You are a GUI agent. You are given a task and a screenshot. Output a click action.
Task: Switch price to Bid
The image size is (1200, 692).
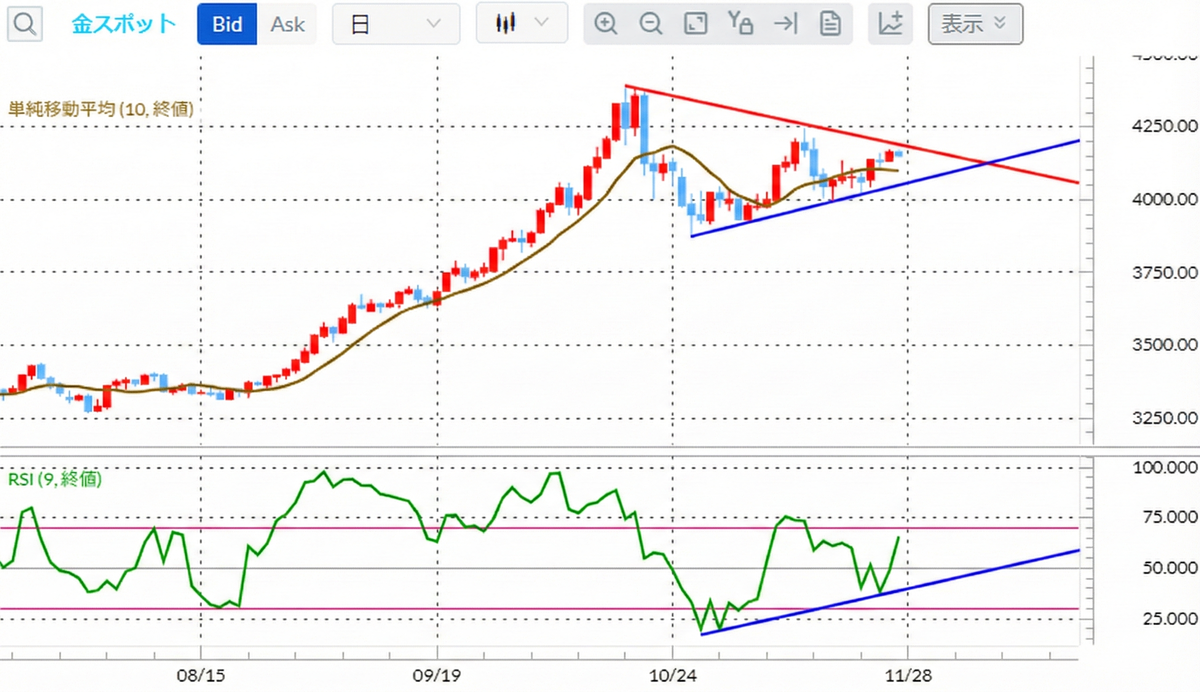[x=227, y=24]
